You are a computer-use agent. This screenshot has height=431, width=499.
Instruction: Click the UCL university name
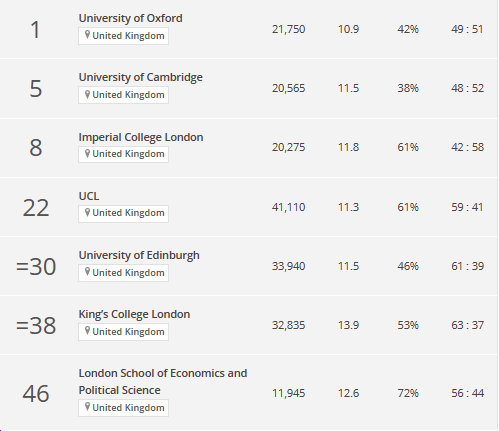pos(89,196)
